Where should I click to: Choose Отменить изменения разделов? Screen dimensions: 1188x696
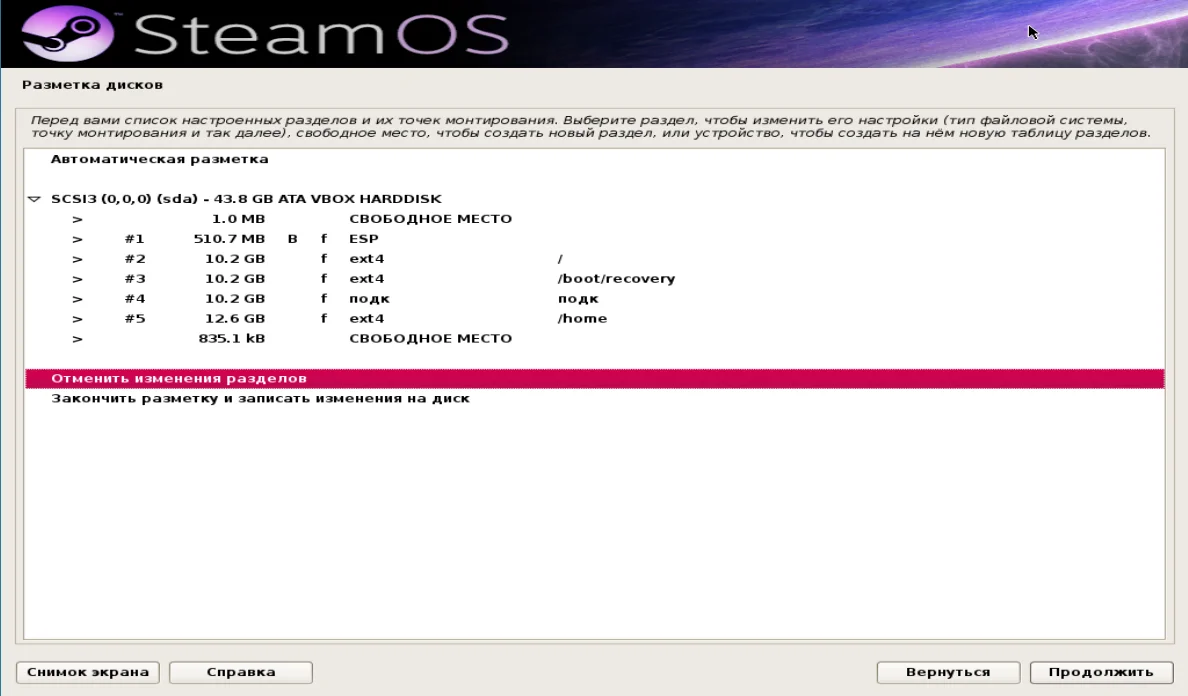click(x=595, y=379)
